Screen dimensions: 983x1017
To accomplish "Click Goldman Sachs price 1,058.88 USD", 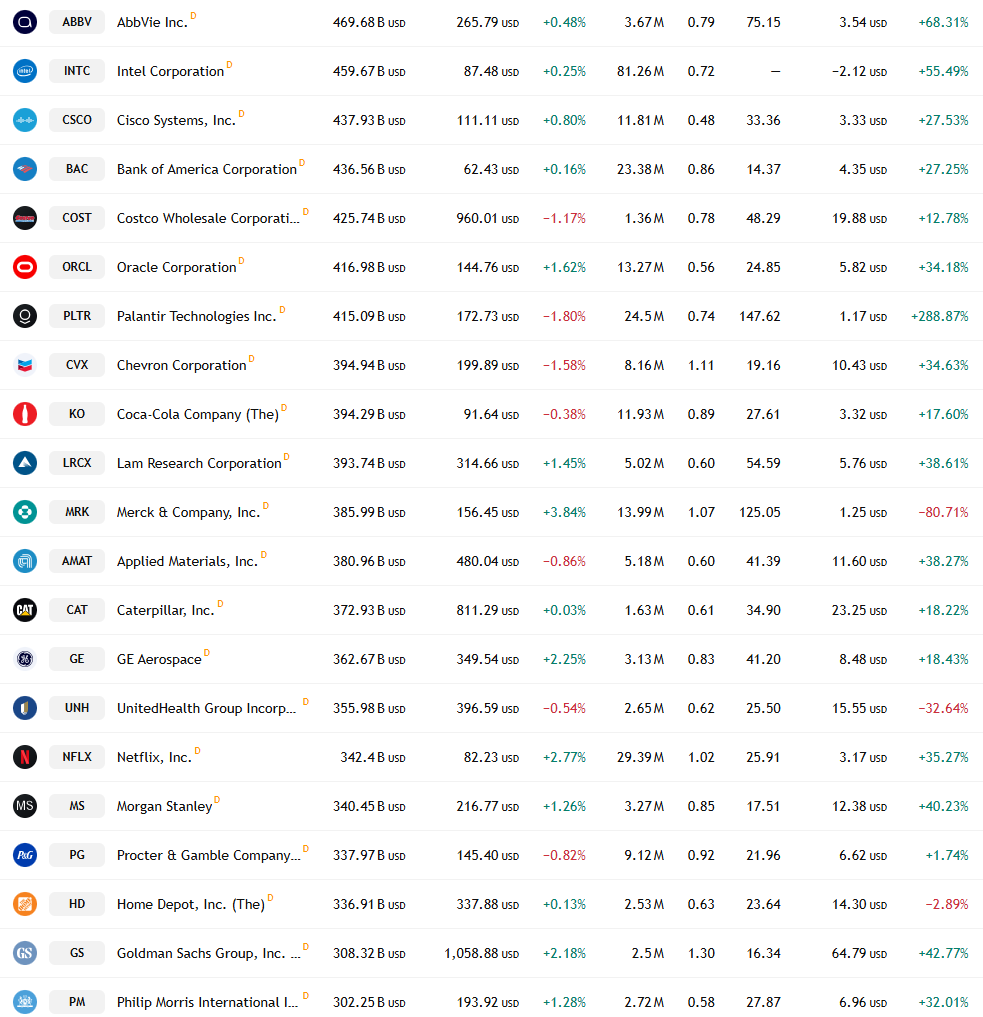I will (482, 953).
